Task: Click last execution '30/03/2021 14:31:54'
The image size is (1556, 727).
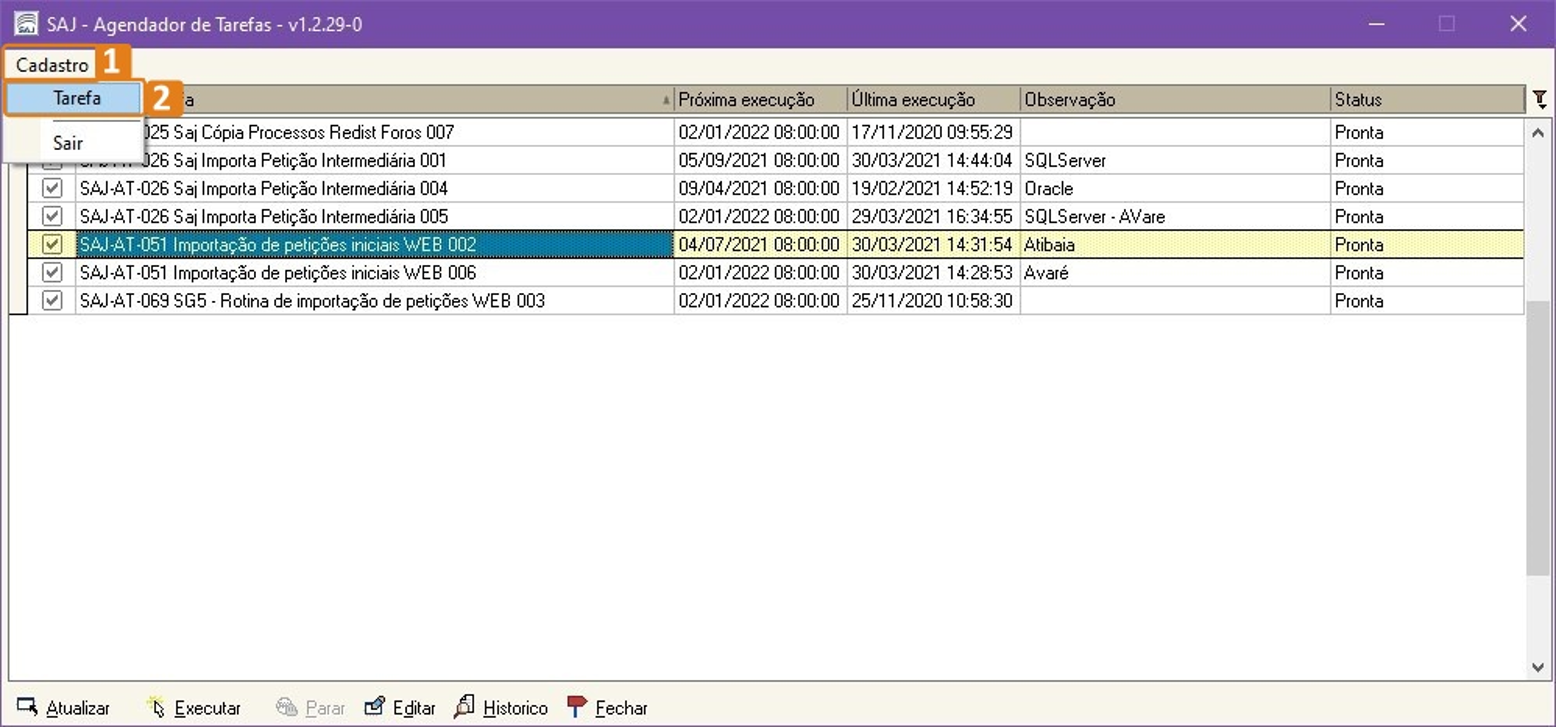Action: point(932,244)
